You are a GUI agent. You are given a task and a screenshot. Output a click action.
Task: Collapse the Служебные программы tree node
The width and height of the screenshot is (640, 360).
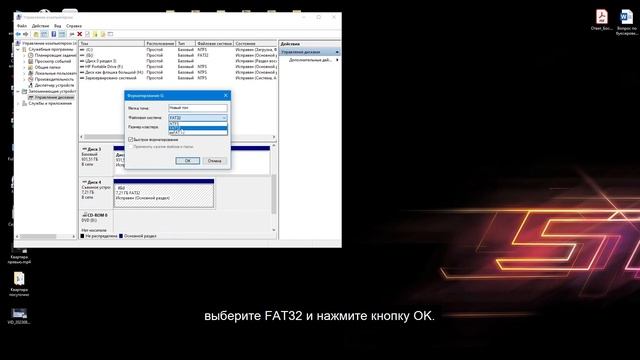coord(18,49)
